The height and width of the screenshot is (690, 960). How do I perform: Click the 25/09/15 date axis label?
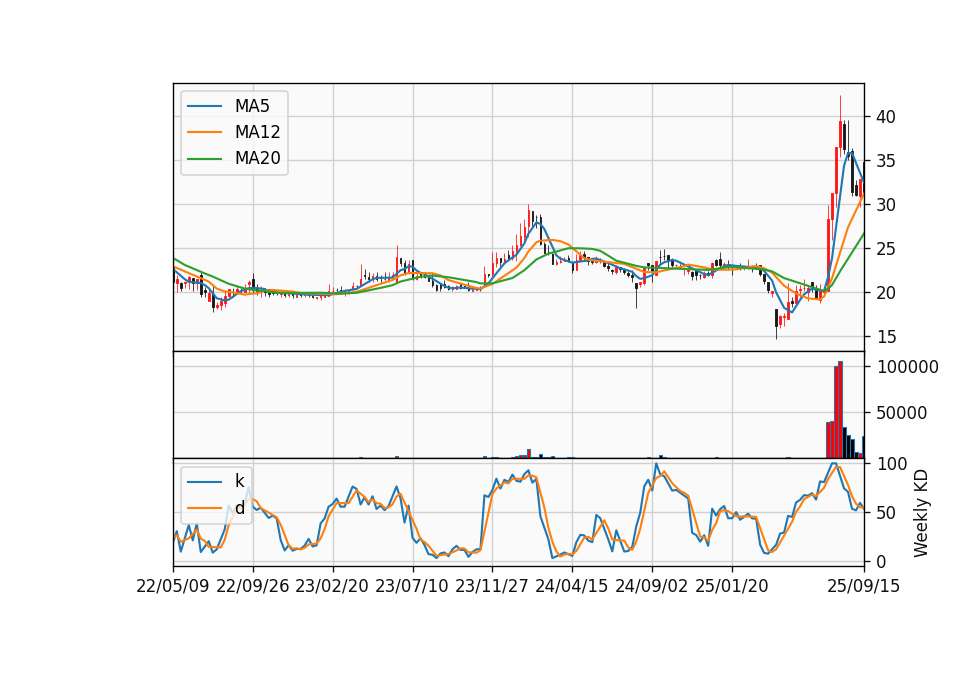click(864, 586)
